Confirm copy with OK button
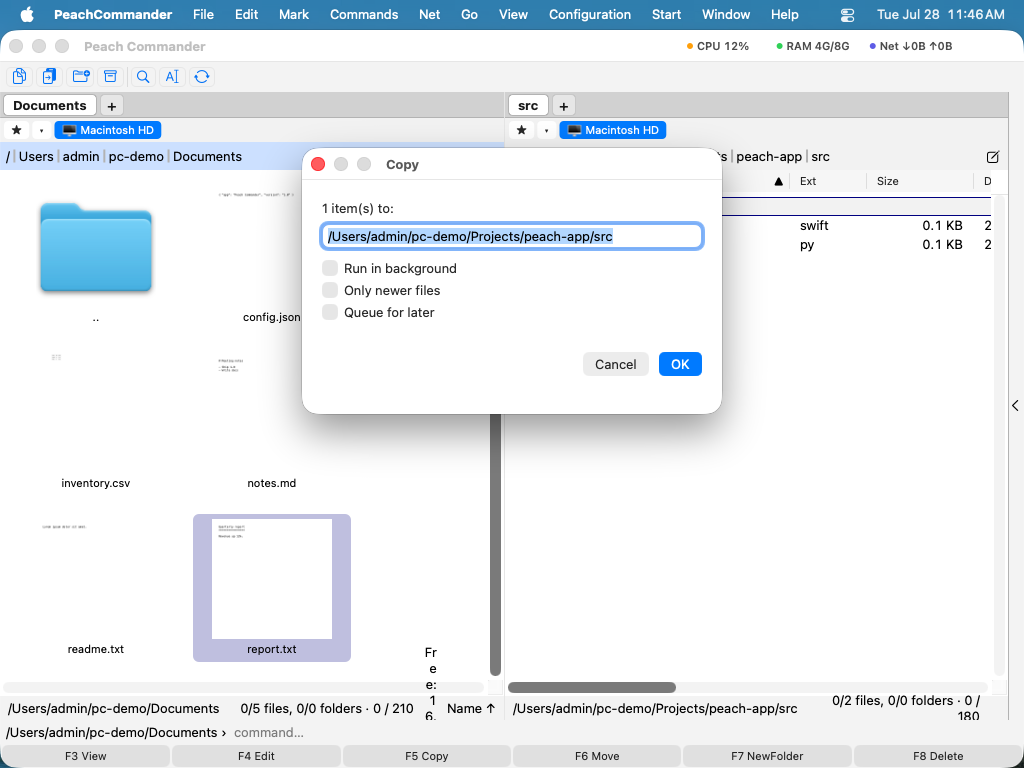Screen dimensions: 1024x768 680,364
